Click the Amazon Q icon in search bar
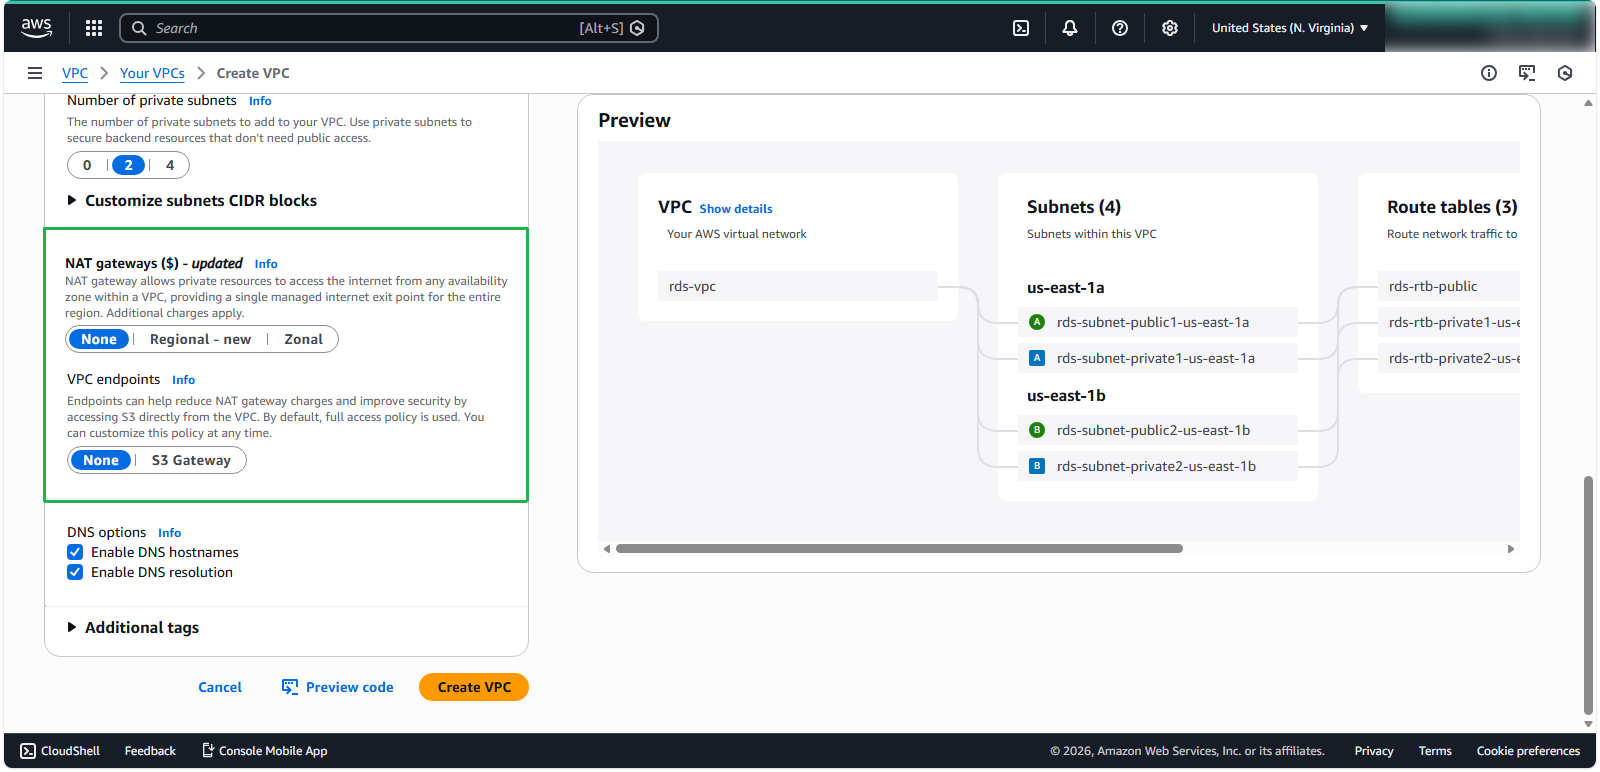Screen dimensions: 1600x772 point(638,28)
